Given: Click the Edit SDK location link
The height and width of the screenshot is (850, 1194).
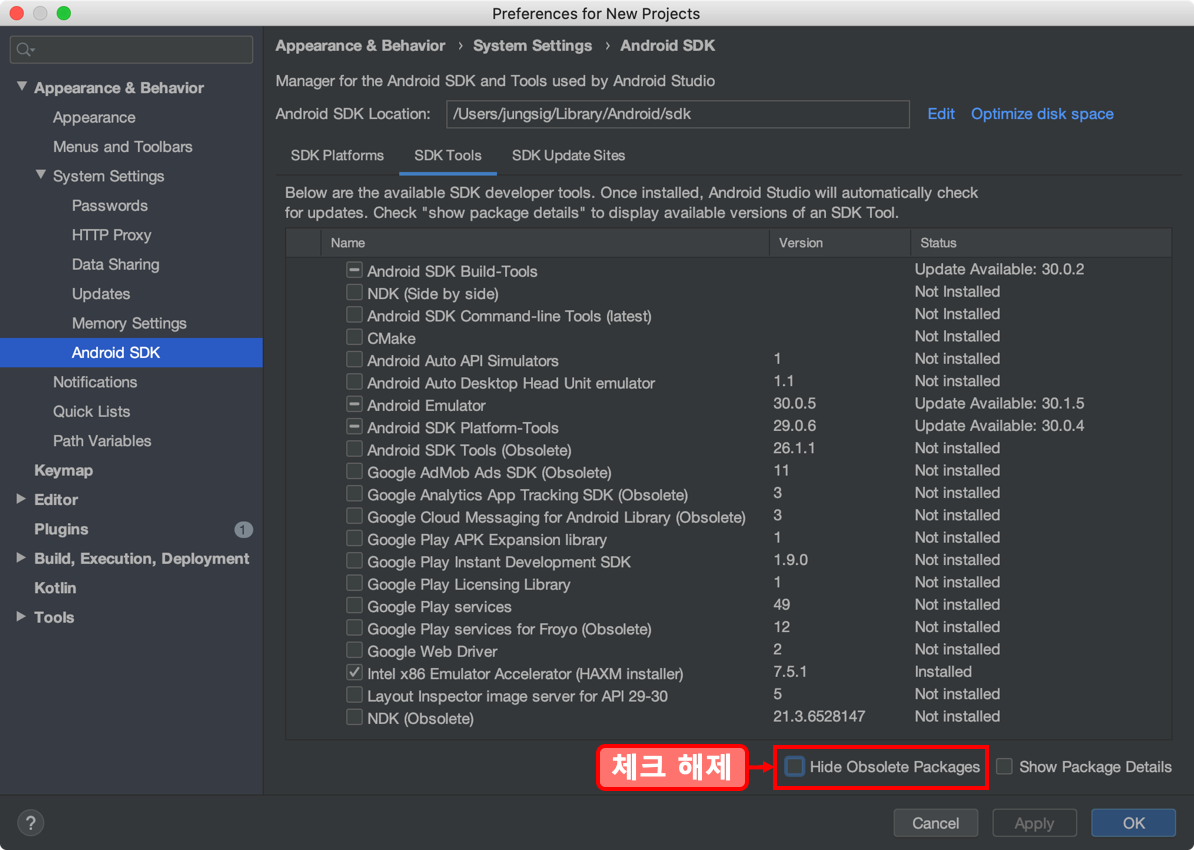Looking at the screenshot, I should 941,113.
